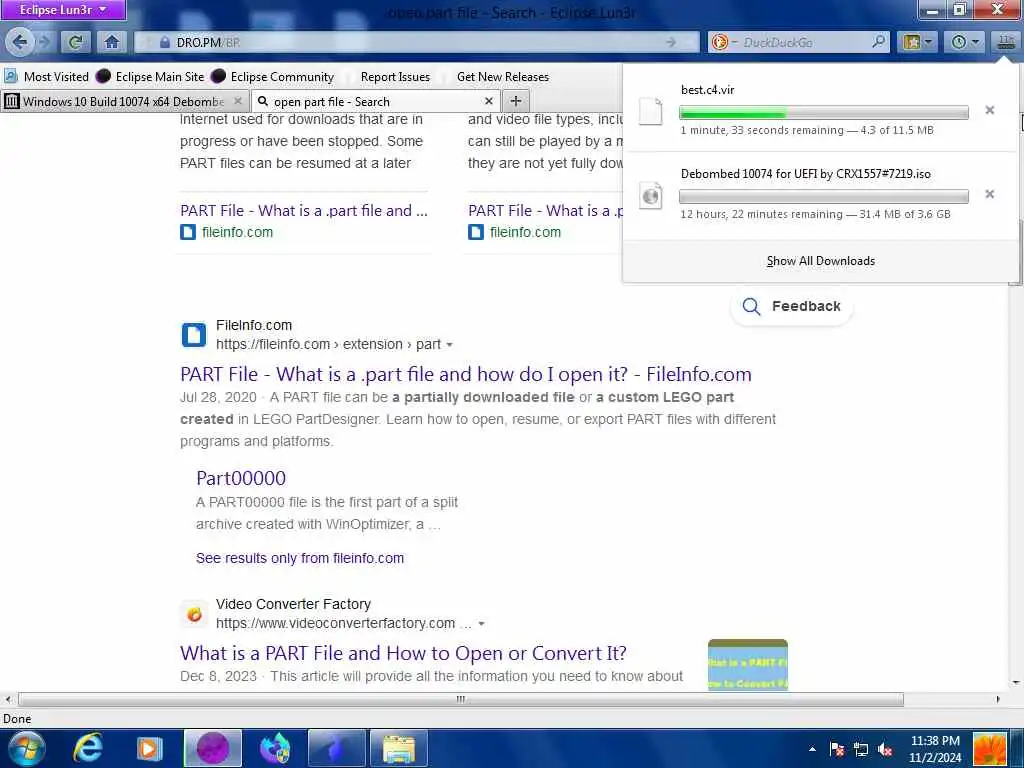Open the Eclipse Community bookmark

(x=273, y=76)
